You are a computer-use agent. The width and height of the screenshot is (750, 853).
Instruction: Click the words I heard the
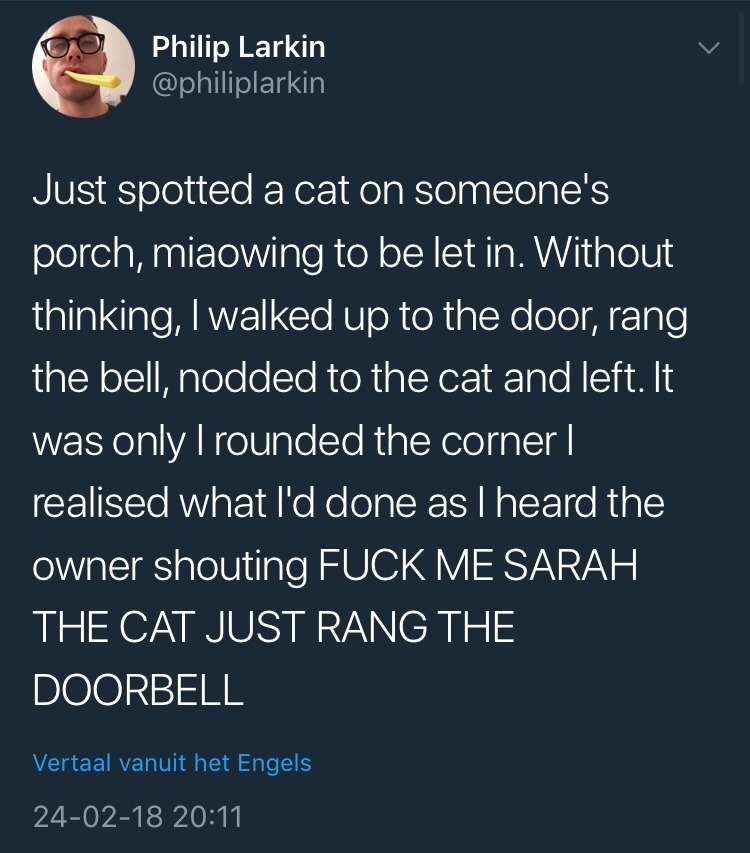click(x=580, y=503)
